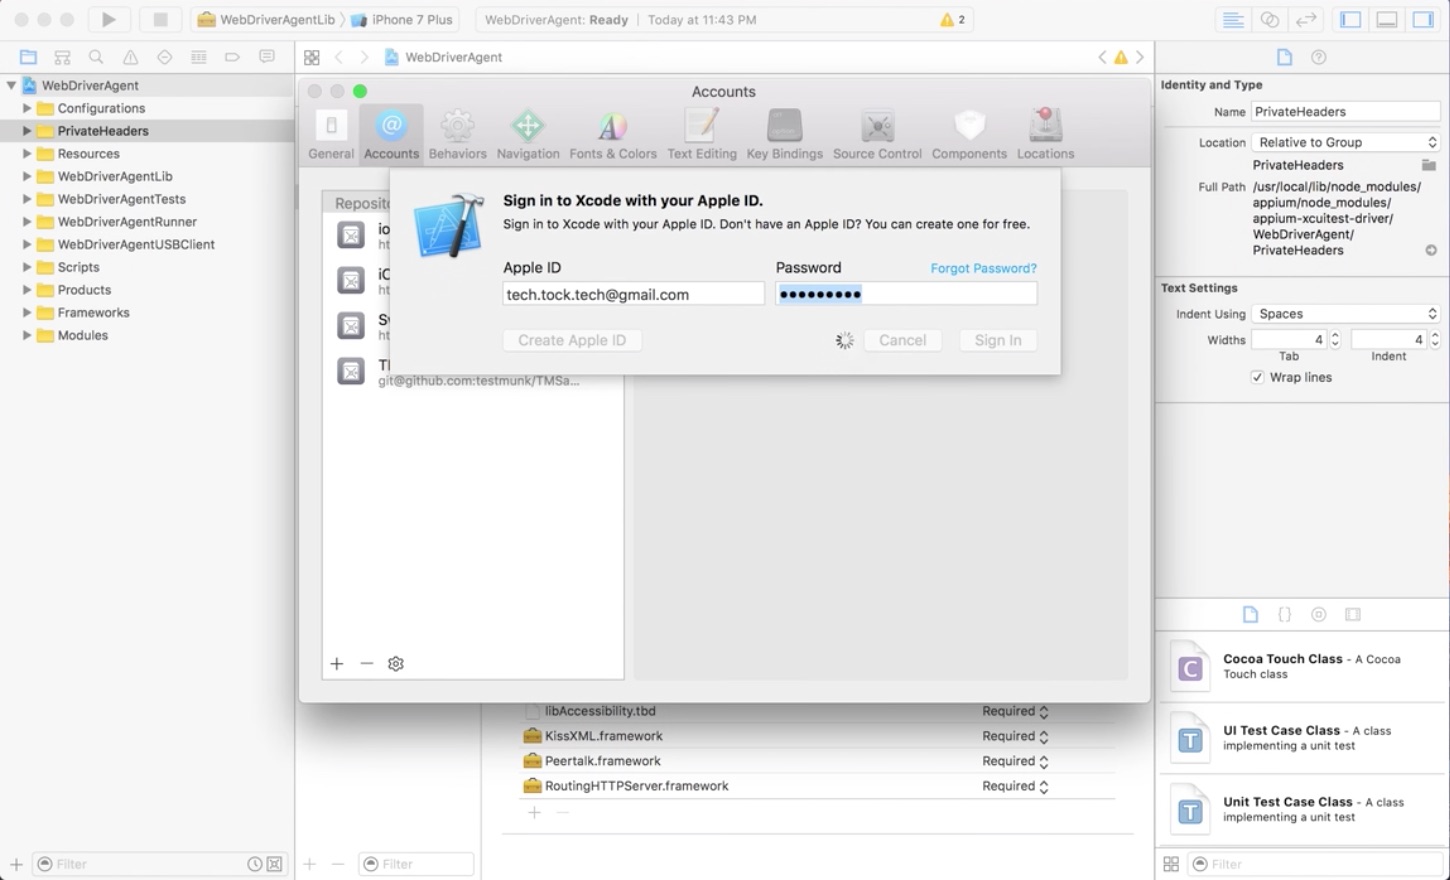Open Source Control preferences tab
Screen dimensions: 1450x880
click(x=877, y=134)
